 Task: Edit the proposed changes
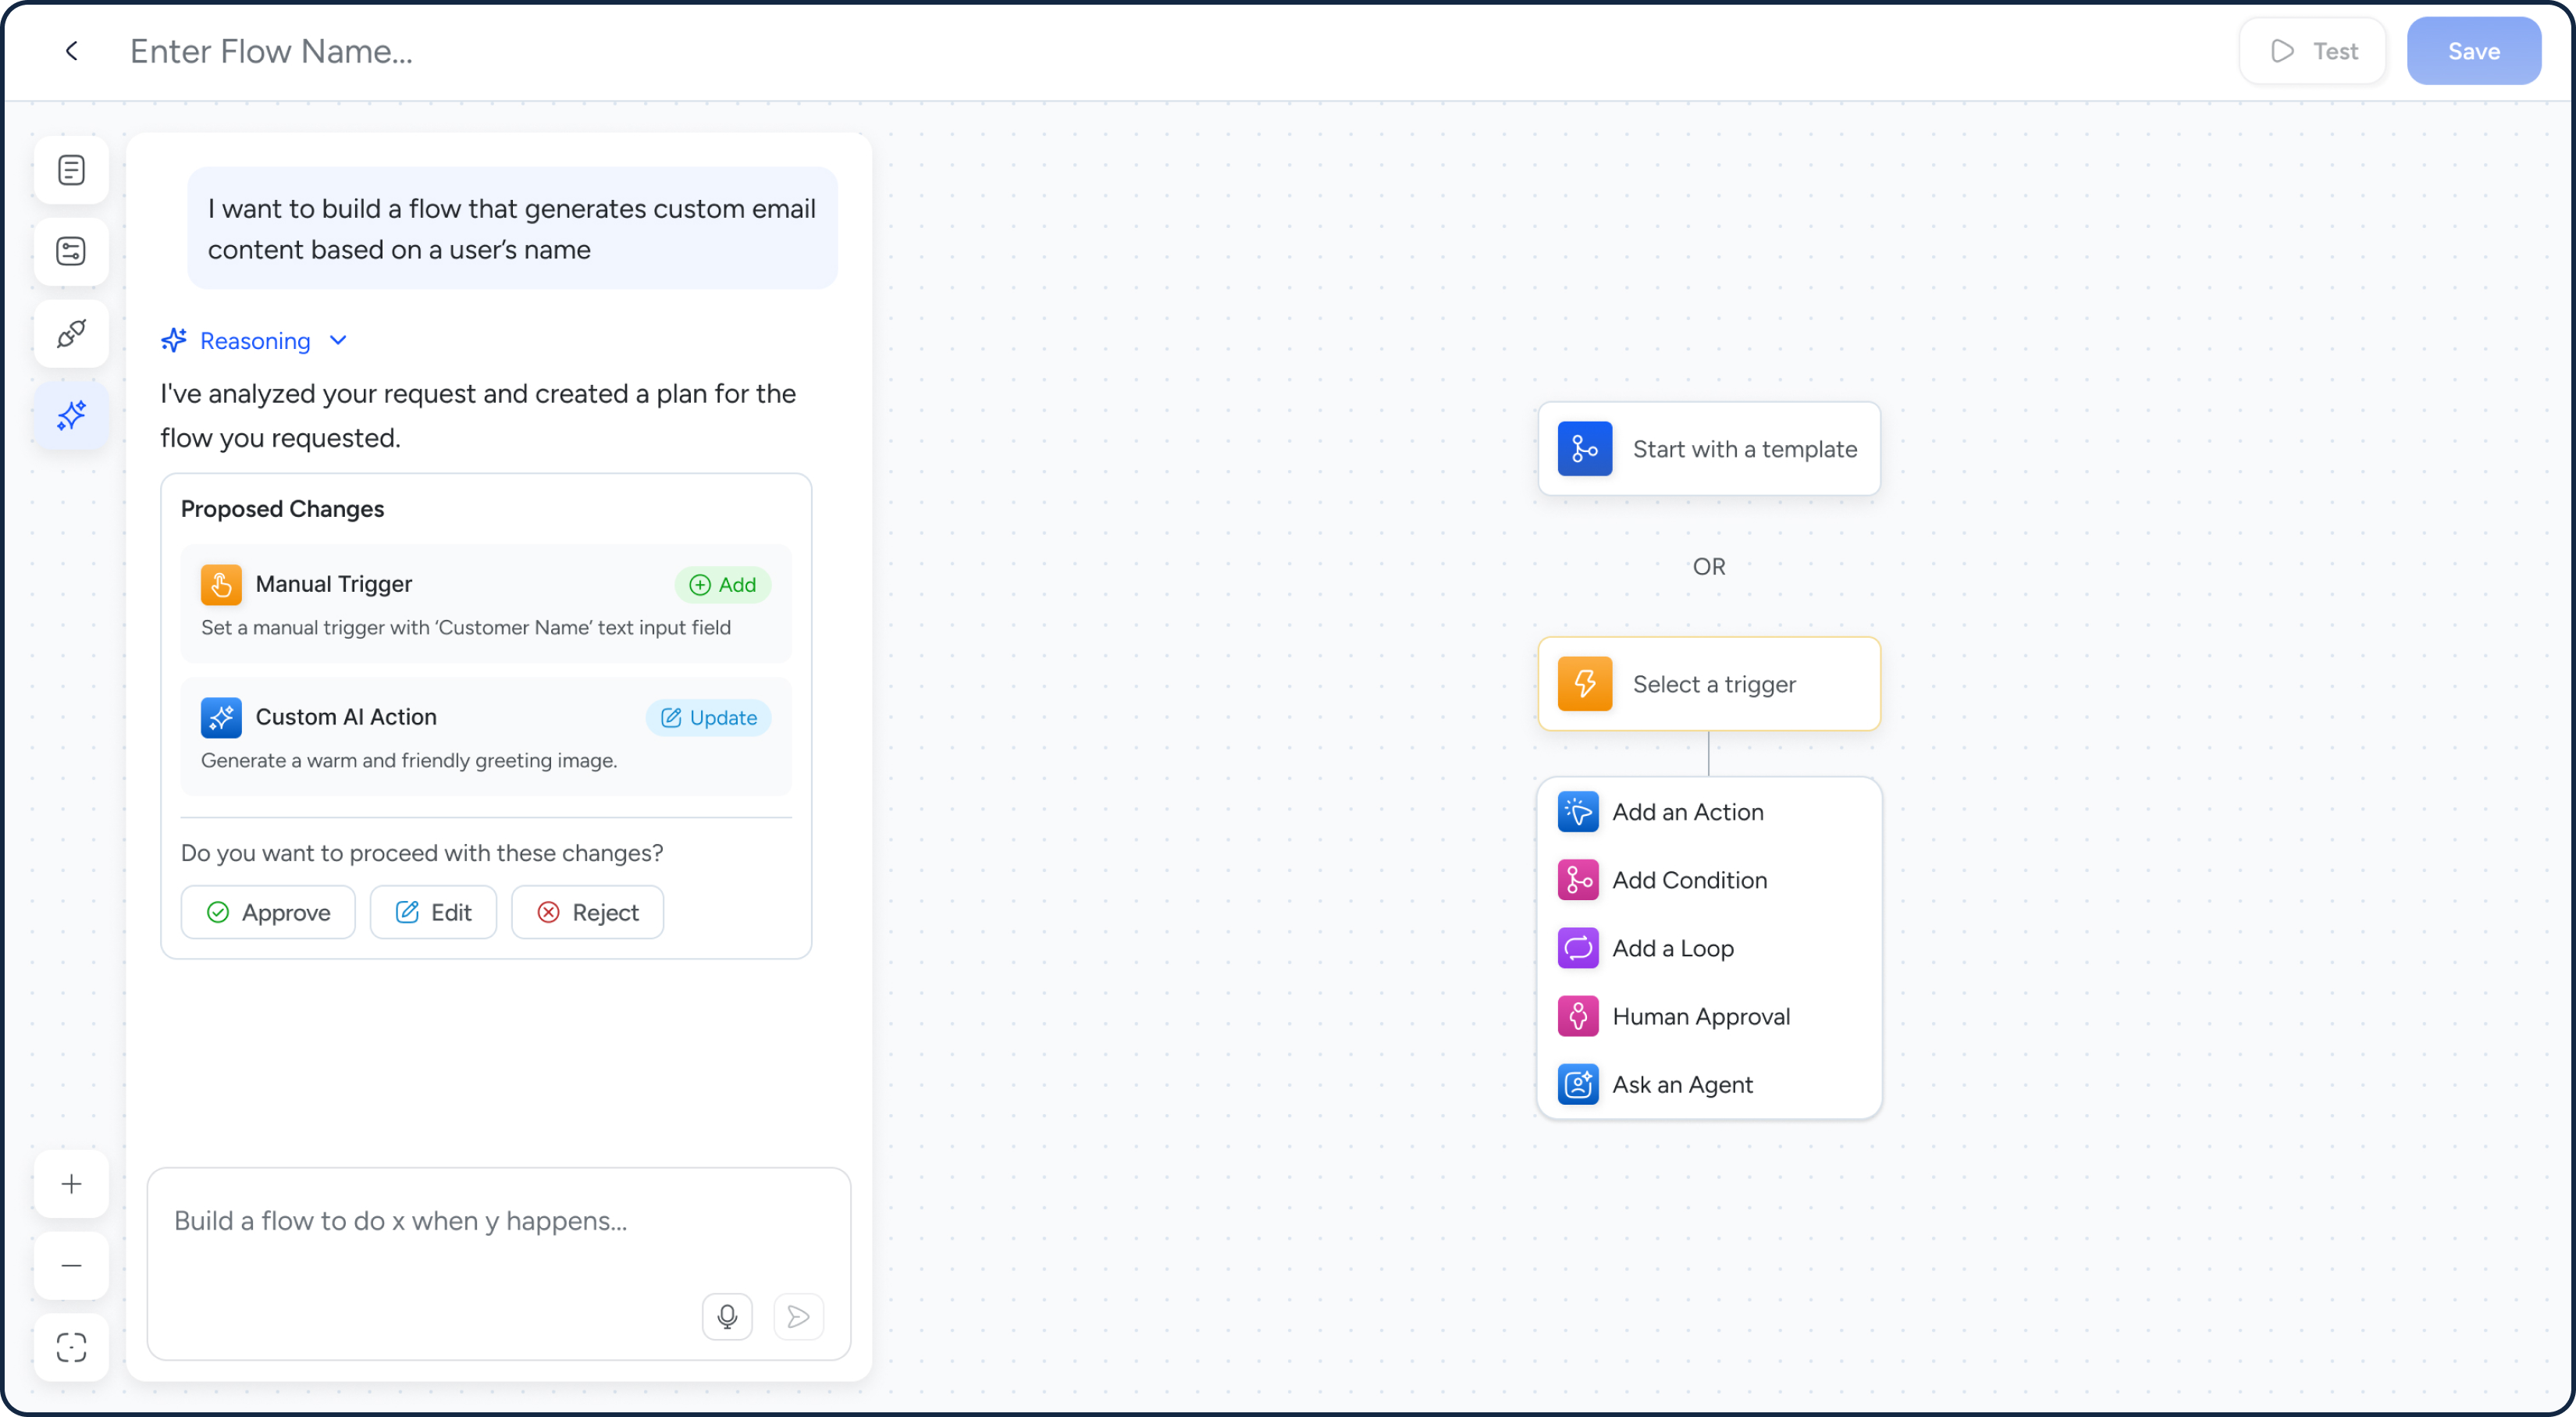click(433, 912)
